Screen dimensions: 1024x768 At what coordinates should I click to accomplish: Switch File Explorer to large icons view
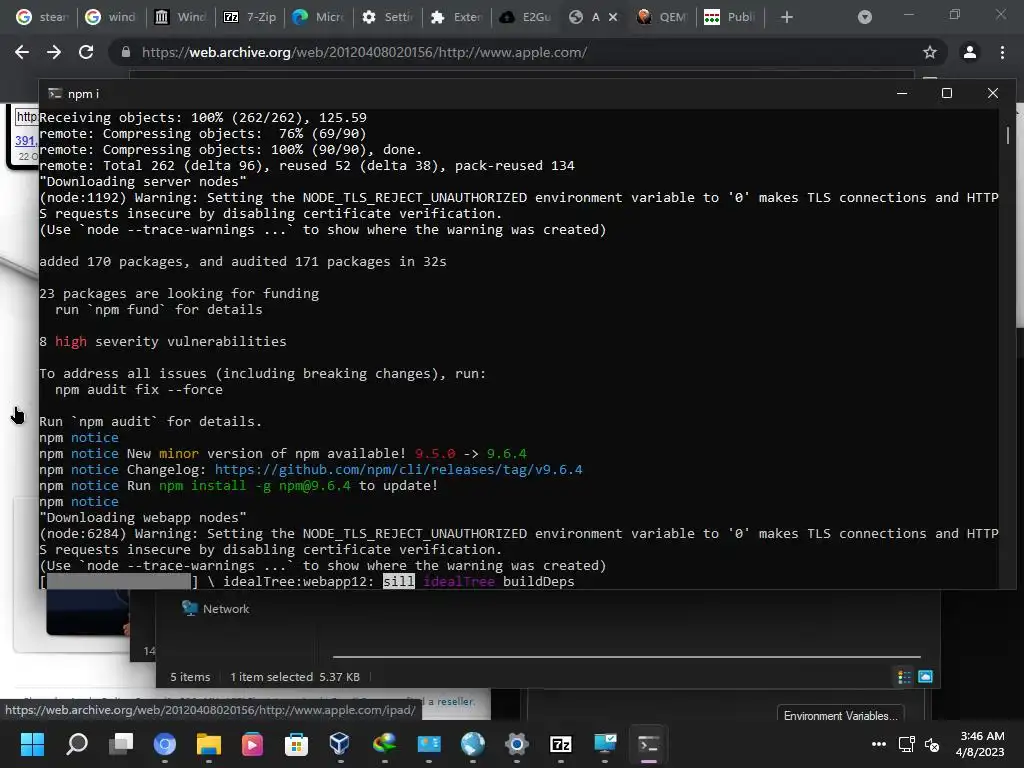point(925,677)
